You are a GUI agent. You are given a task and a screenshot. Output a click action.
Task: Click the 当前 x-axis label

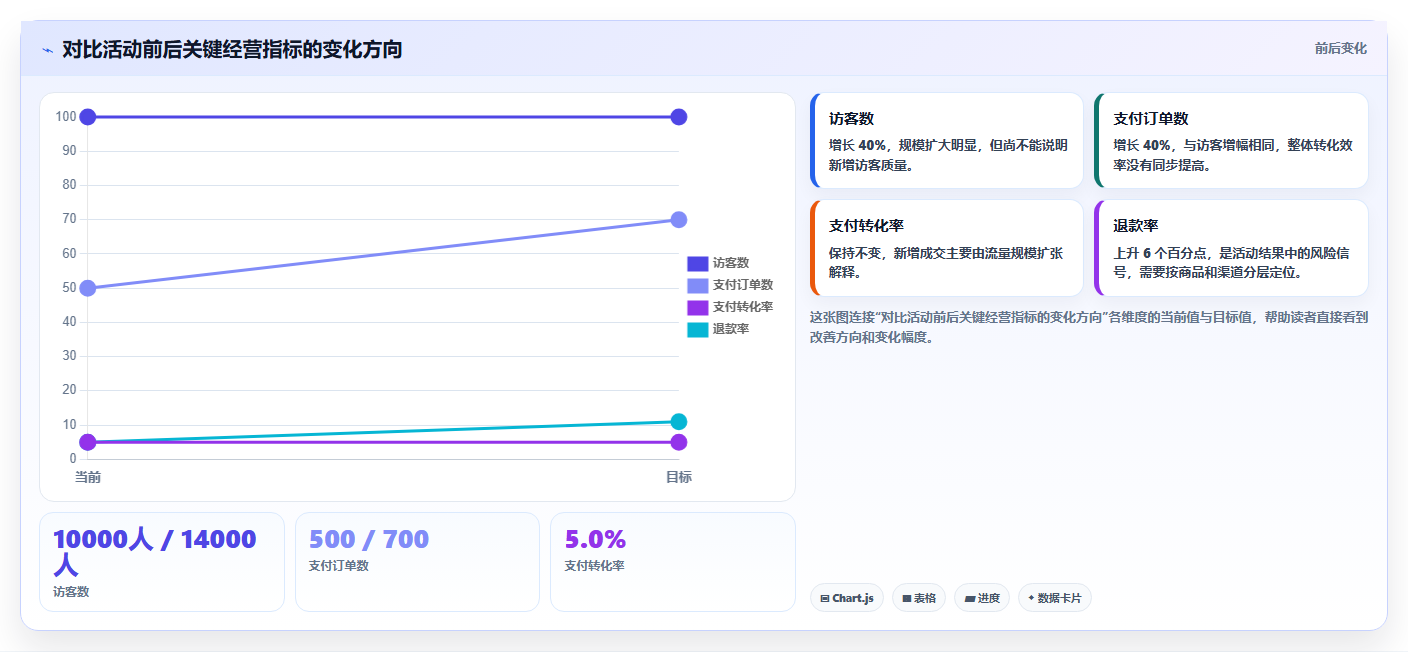pyautogui.click(x=88, y=478)
